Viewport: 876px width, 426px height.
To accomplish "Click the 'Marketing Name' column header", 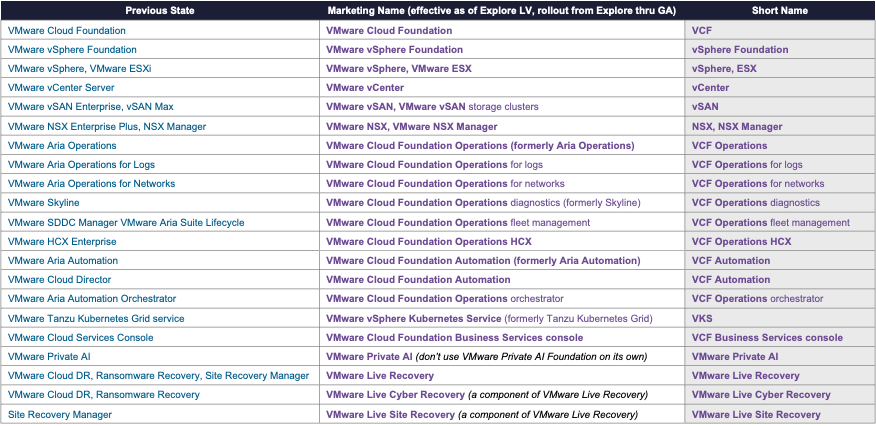I will (x=502, y=11).
